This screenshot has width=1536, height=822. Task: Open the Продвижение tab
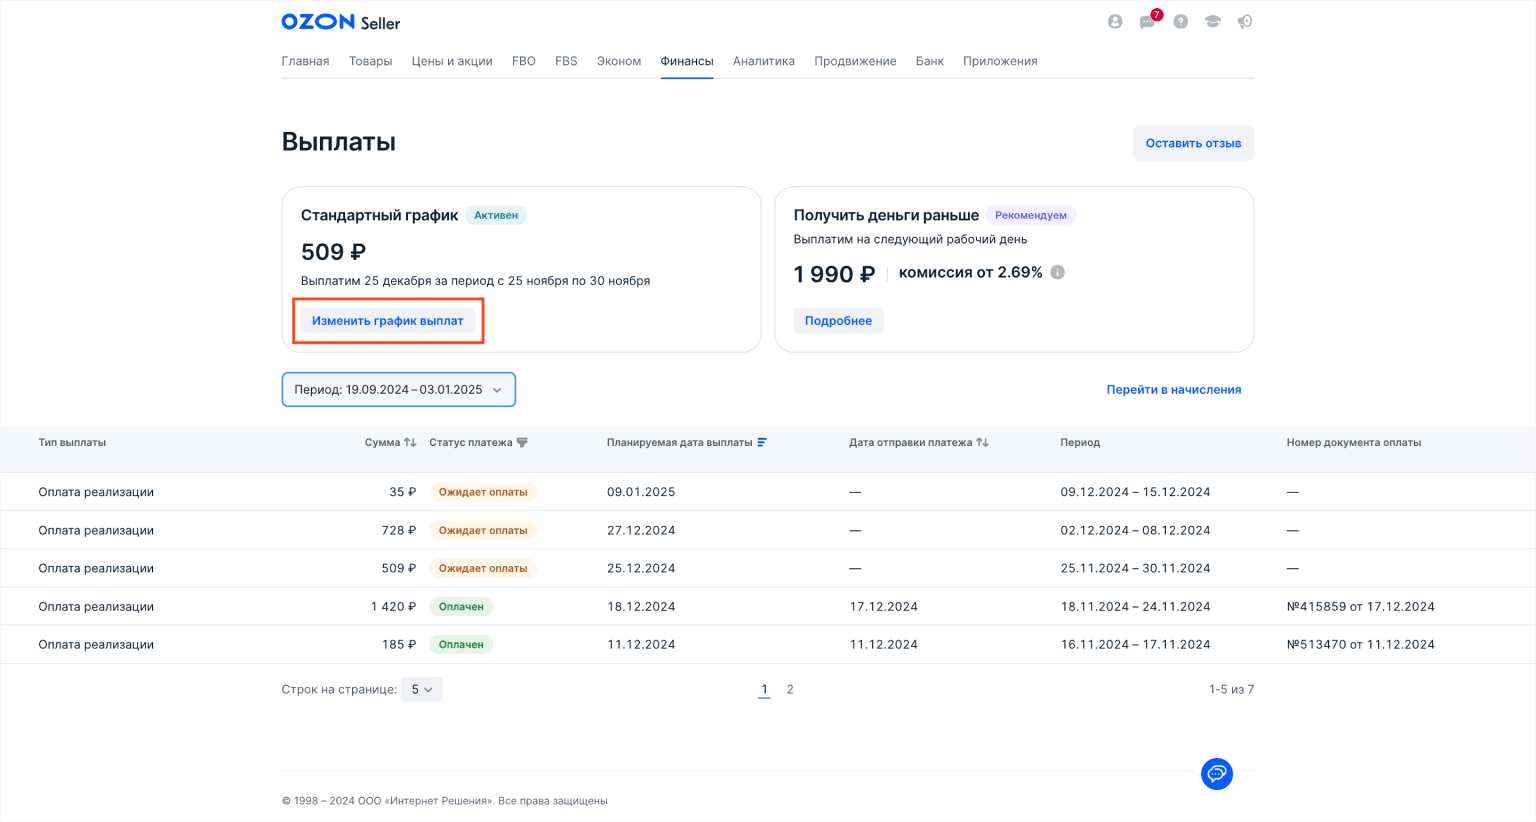[x=855, y=61]
